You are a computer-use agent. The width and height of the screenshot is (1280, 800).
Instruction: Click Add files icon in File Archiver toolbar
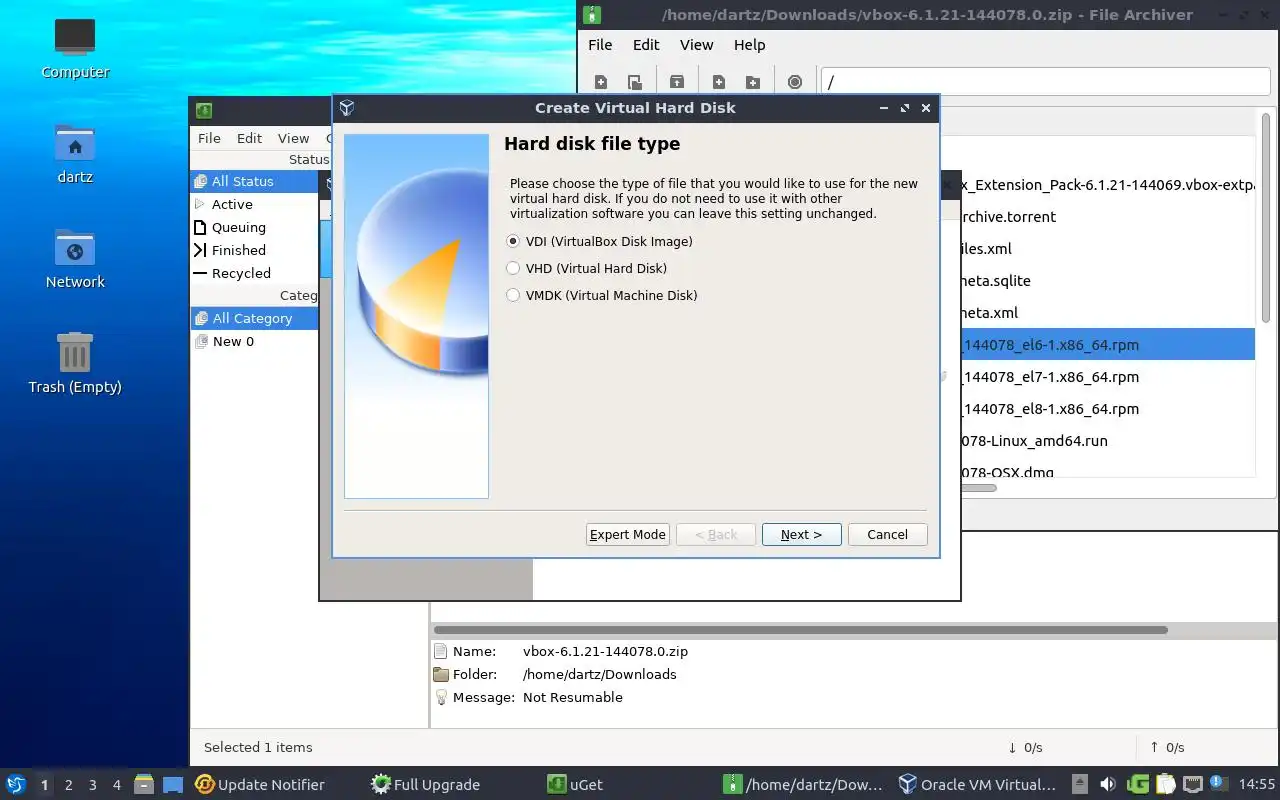[x=719, y=82]
